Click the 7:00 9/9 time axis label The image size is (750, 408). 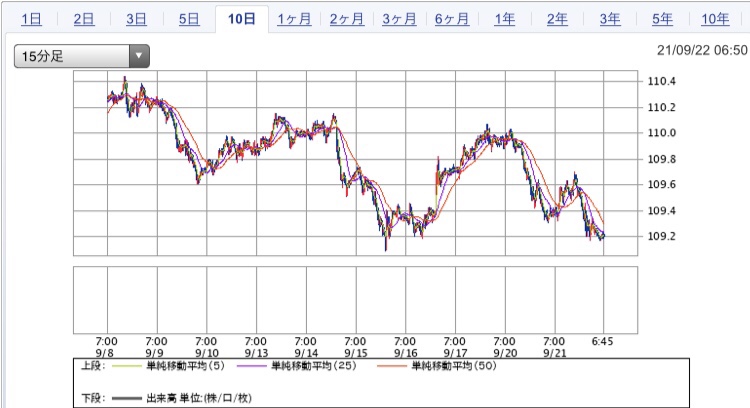(x=156, y=347)
